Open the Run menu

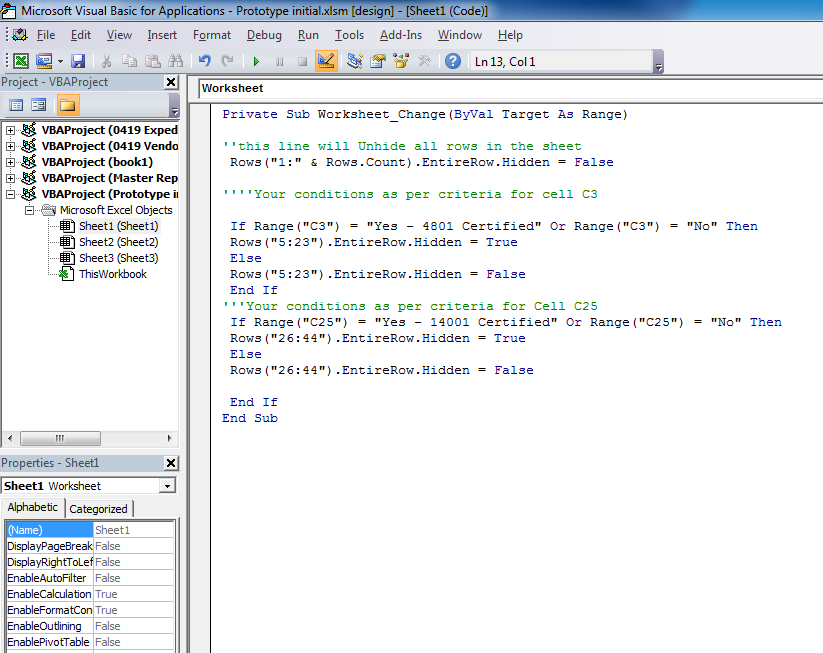[x=308, y=35]
